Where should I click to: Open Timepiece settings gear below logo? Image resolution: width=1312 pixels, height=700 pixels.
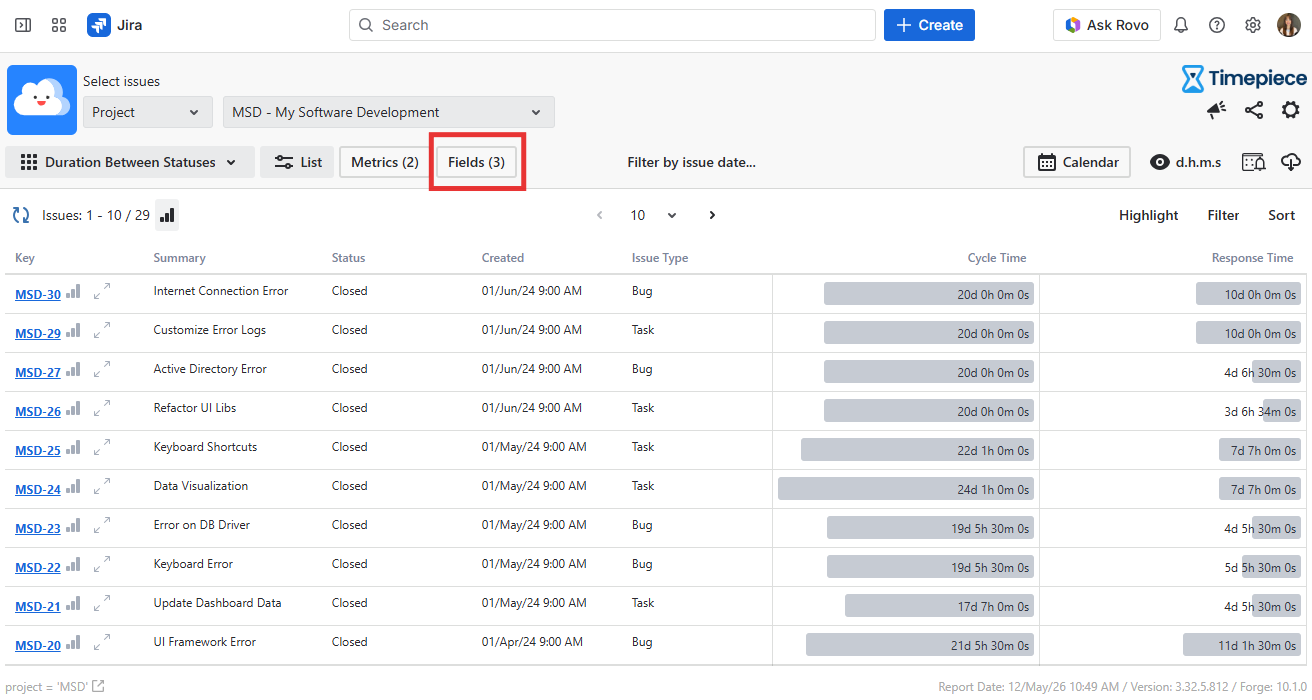[x=1291, y=110]
